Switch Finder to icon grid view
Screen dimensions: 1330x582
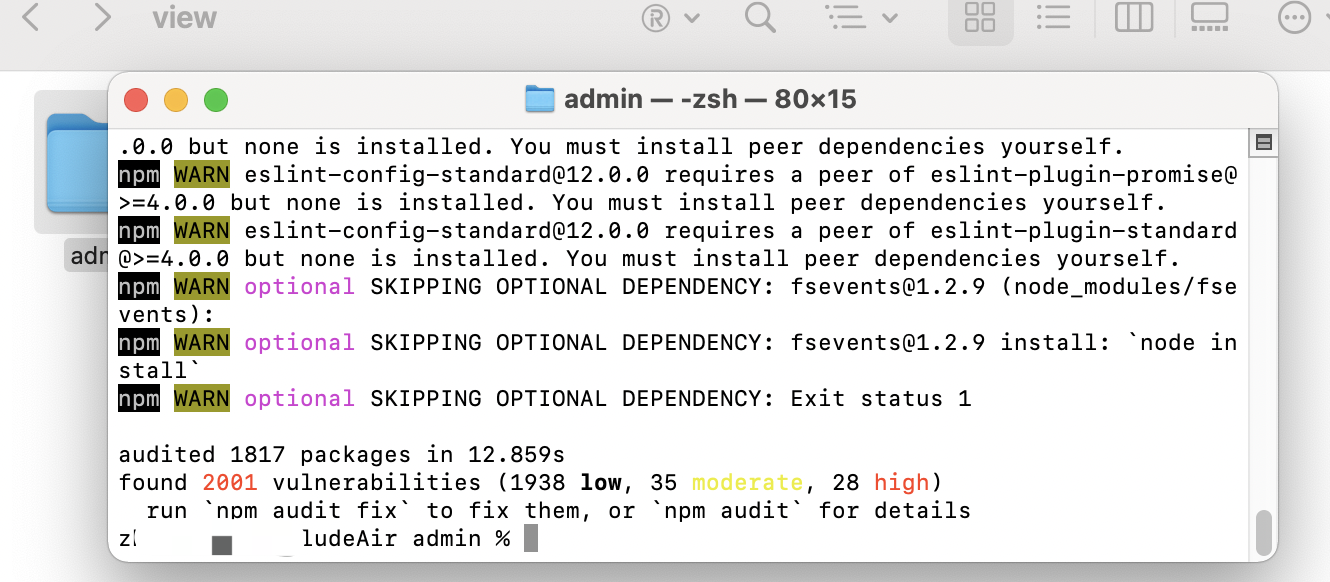[x=980, y=17]
